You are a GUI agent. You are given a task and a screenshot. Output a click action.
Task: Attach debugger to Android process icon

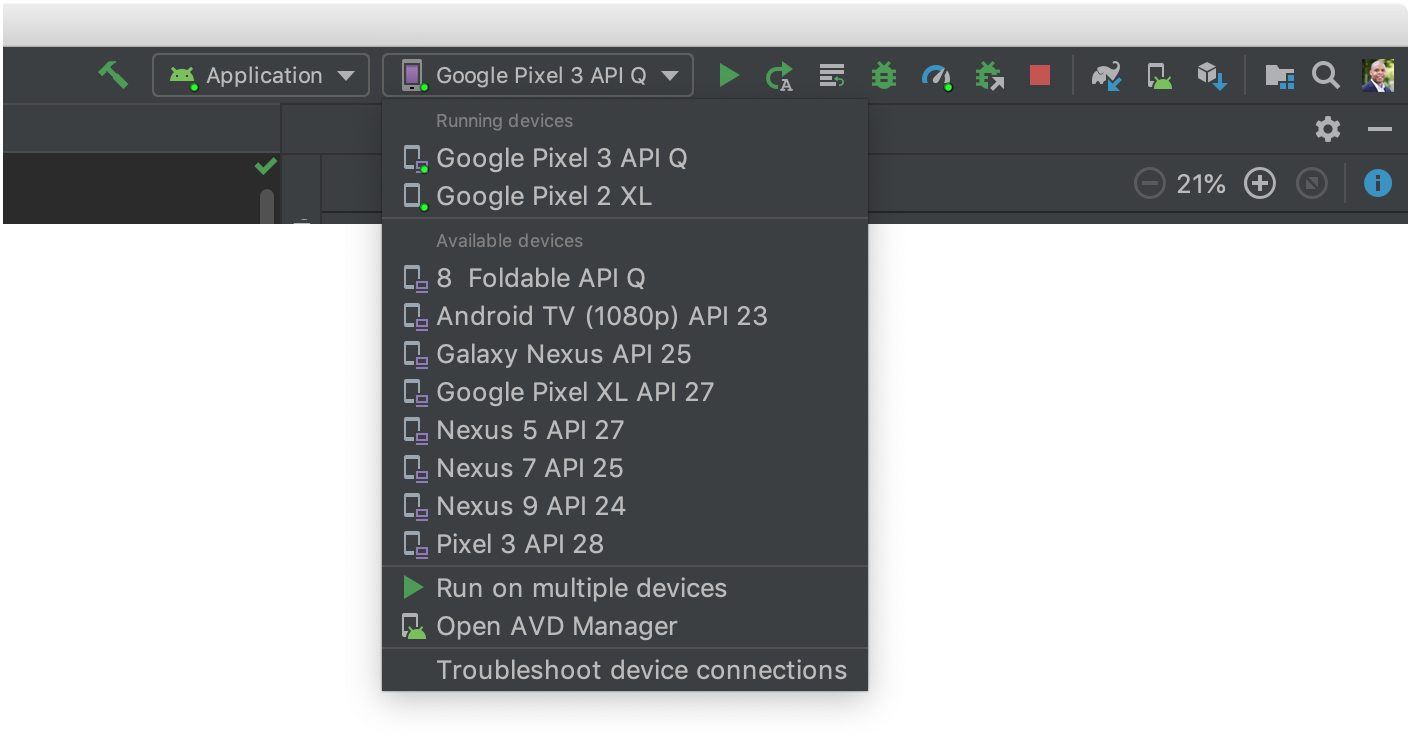990,76
